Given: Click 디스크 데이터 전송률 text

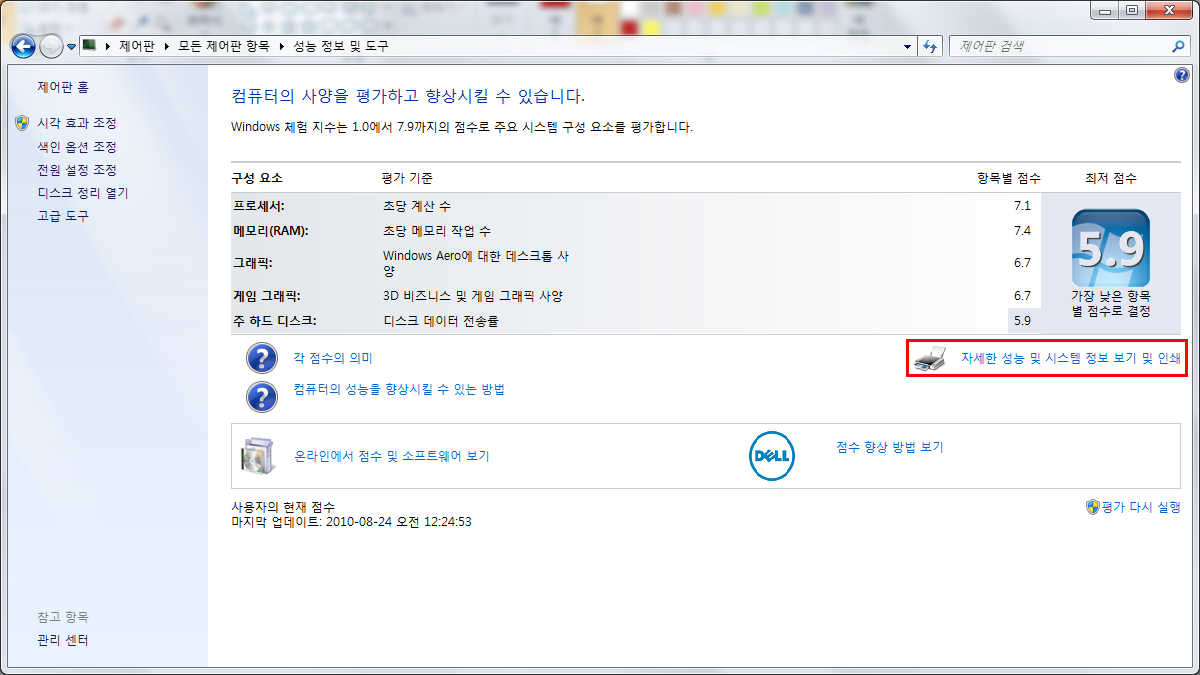Looking at the screenshot, I should [x=441, y=321].
